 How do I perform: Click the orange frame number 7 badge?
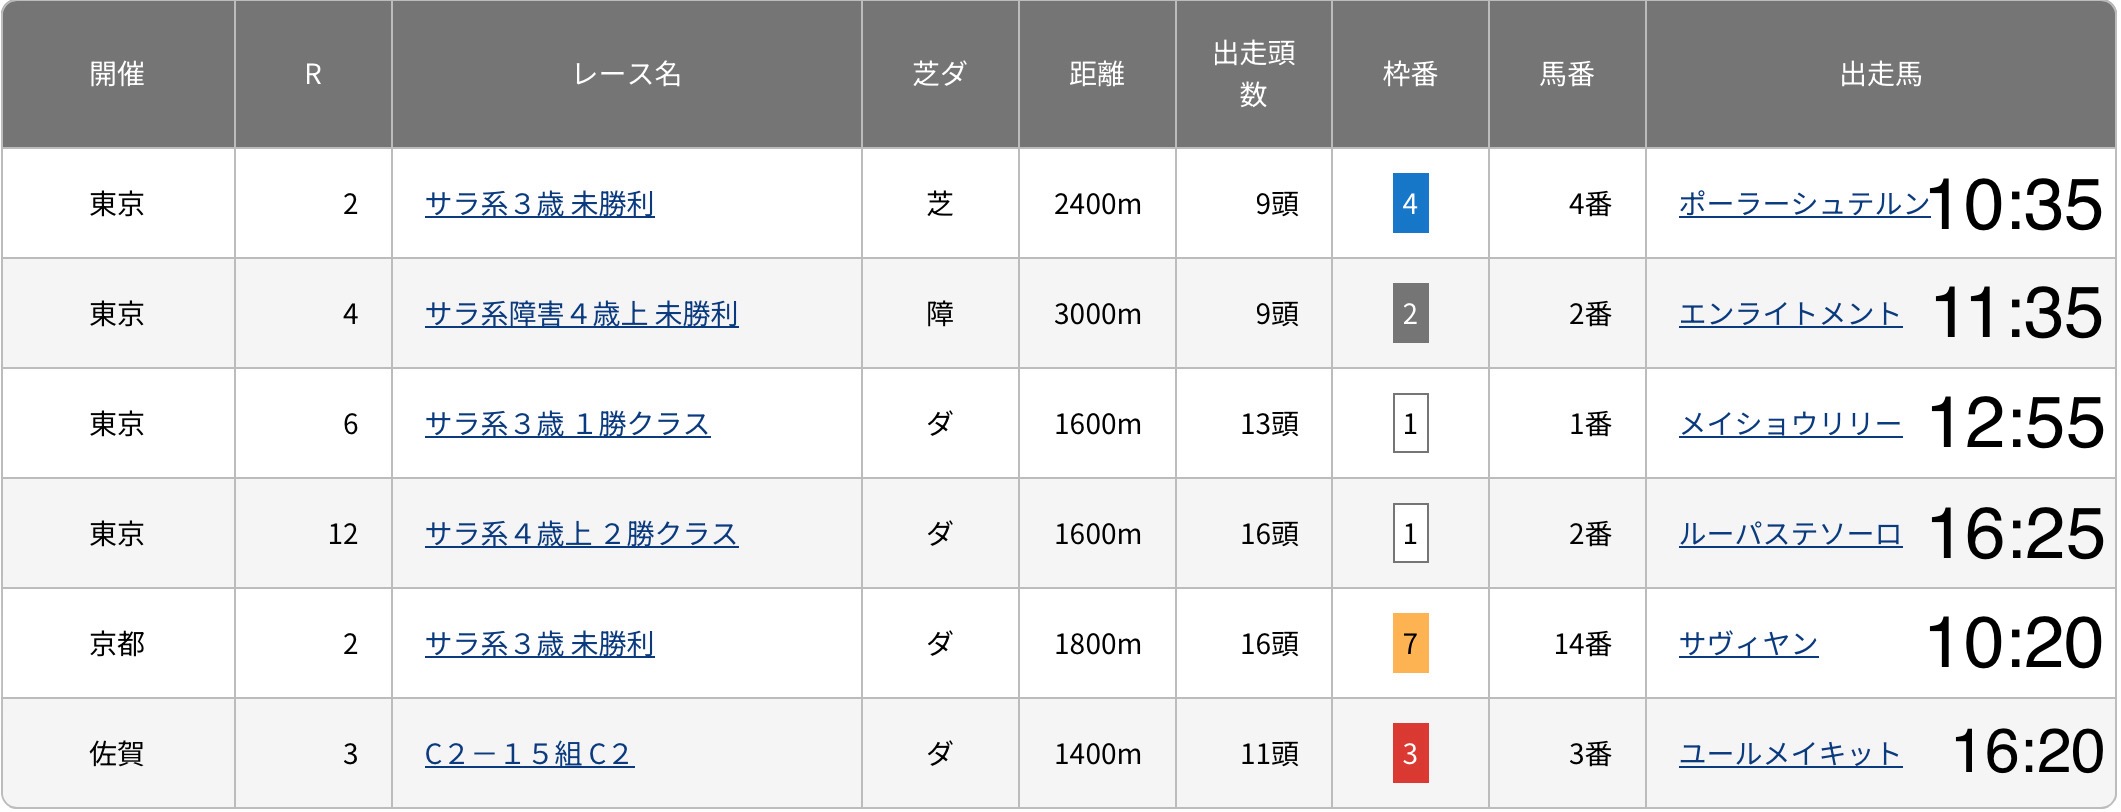1410,644
